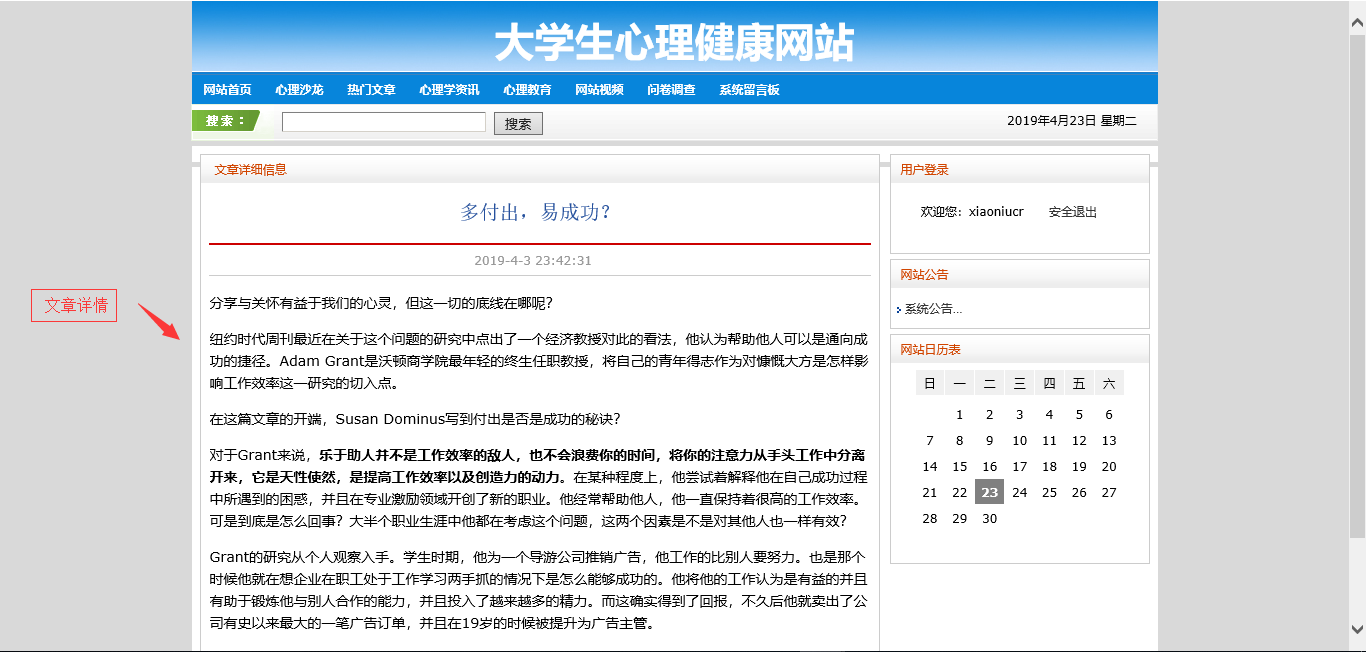Open 热门文章 navigation item
The image size is (1366, 652).
tap(371, 90)
